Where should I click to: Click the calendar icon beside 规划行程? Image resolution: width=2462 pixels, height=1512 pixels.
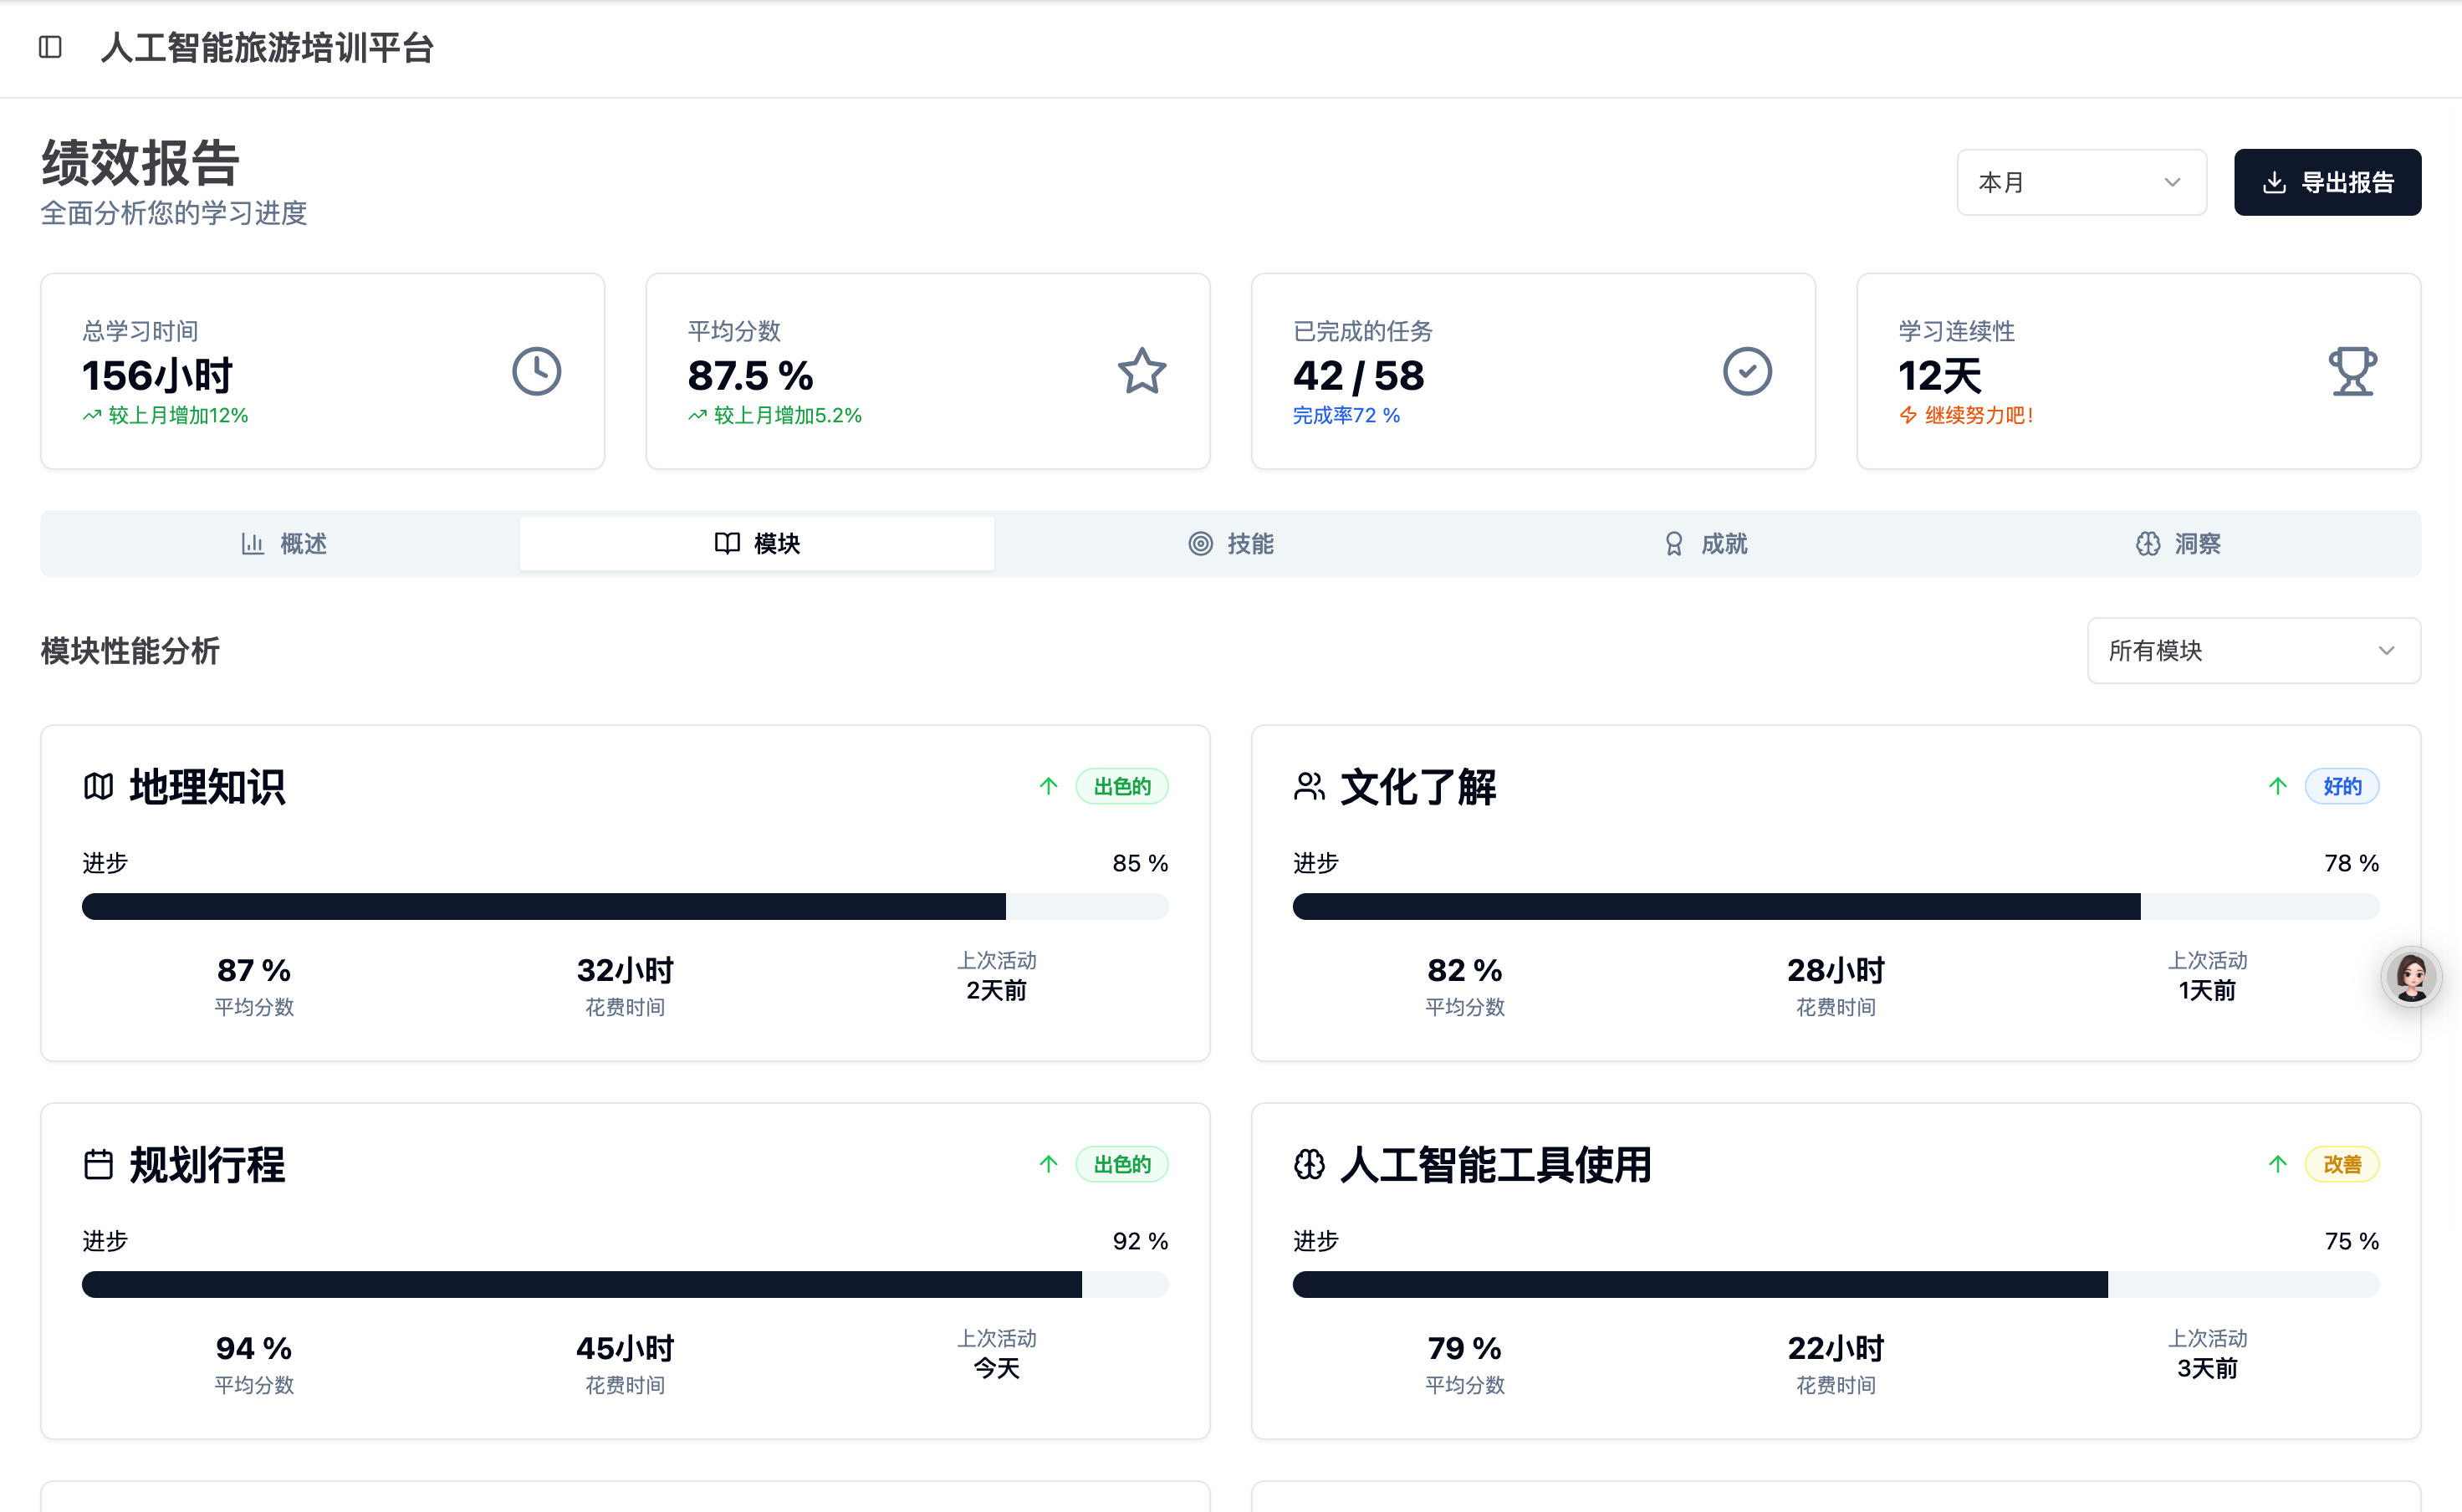pyautogui.click(x=98, y=1165)
